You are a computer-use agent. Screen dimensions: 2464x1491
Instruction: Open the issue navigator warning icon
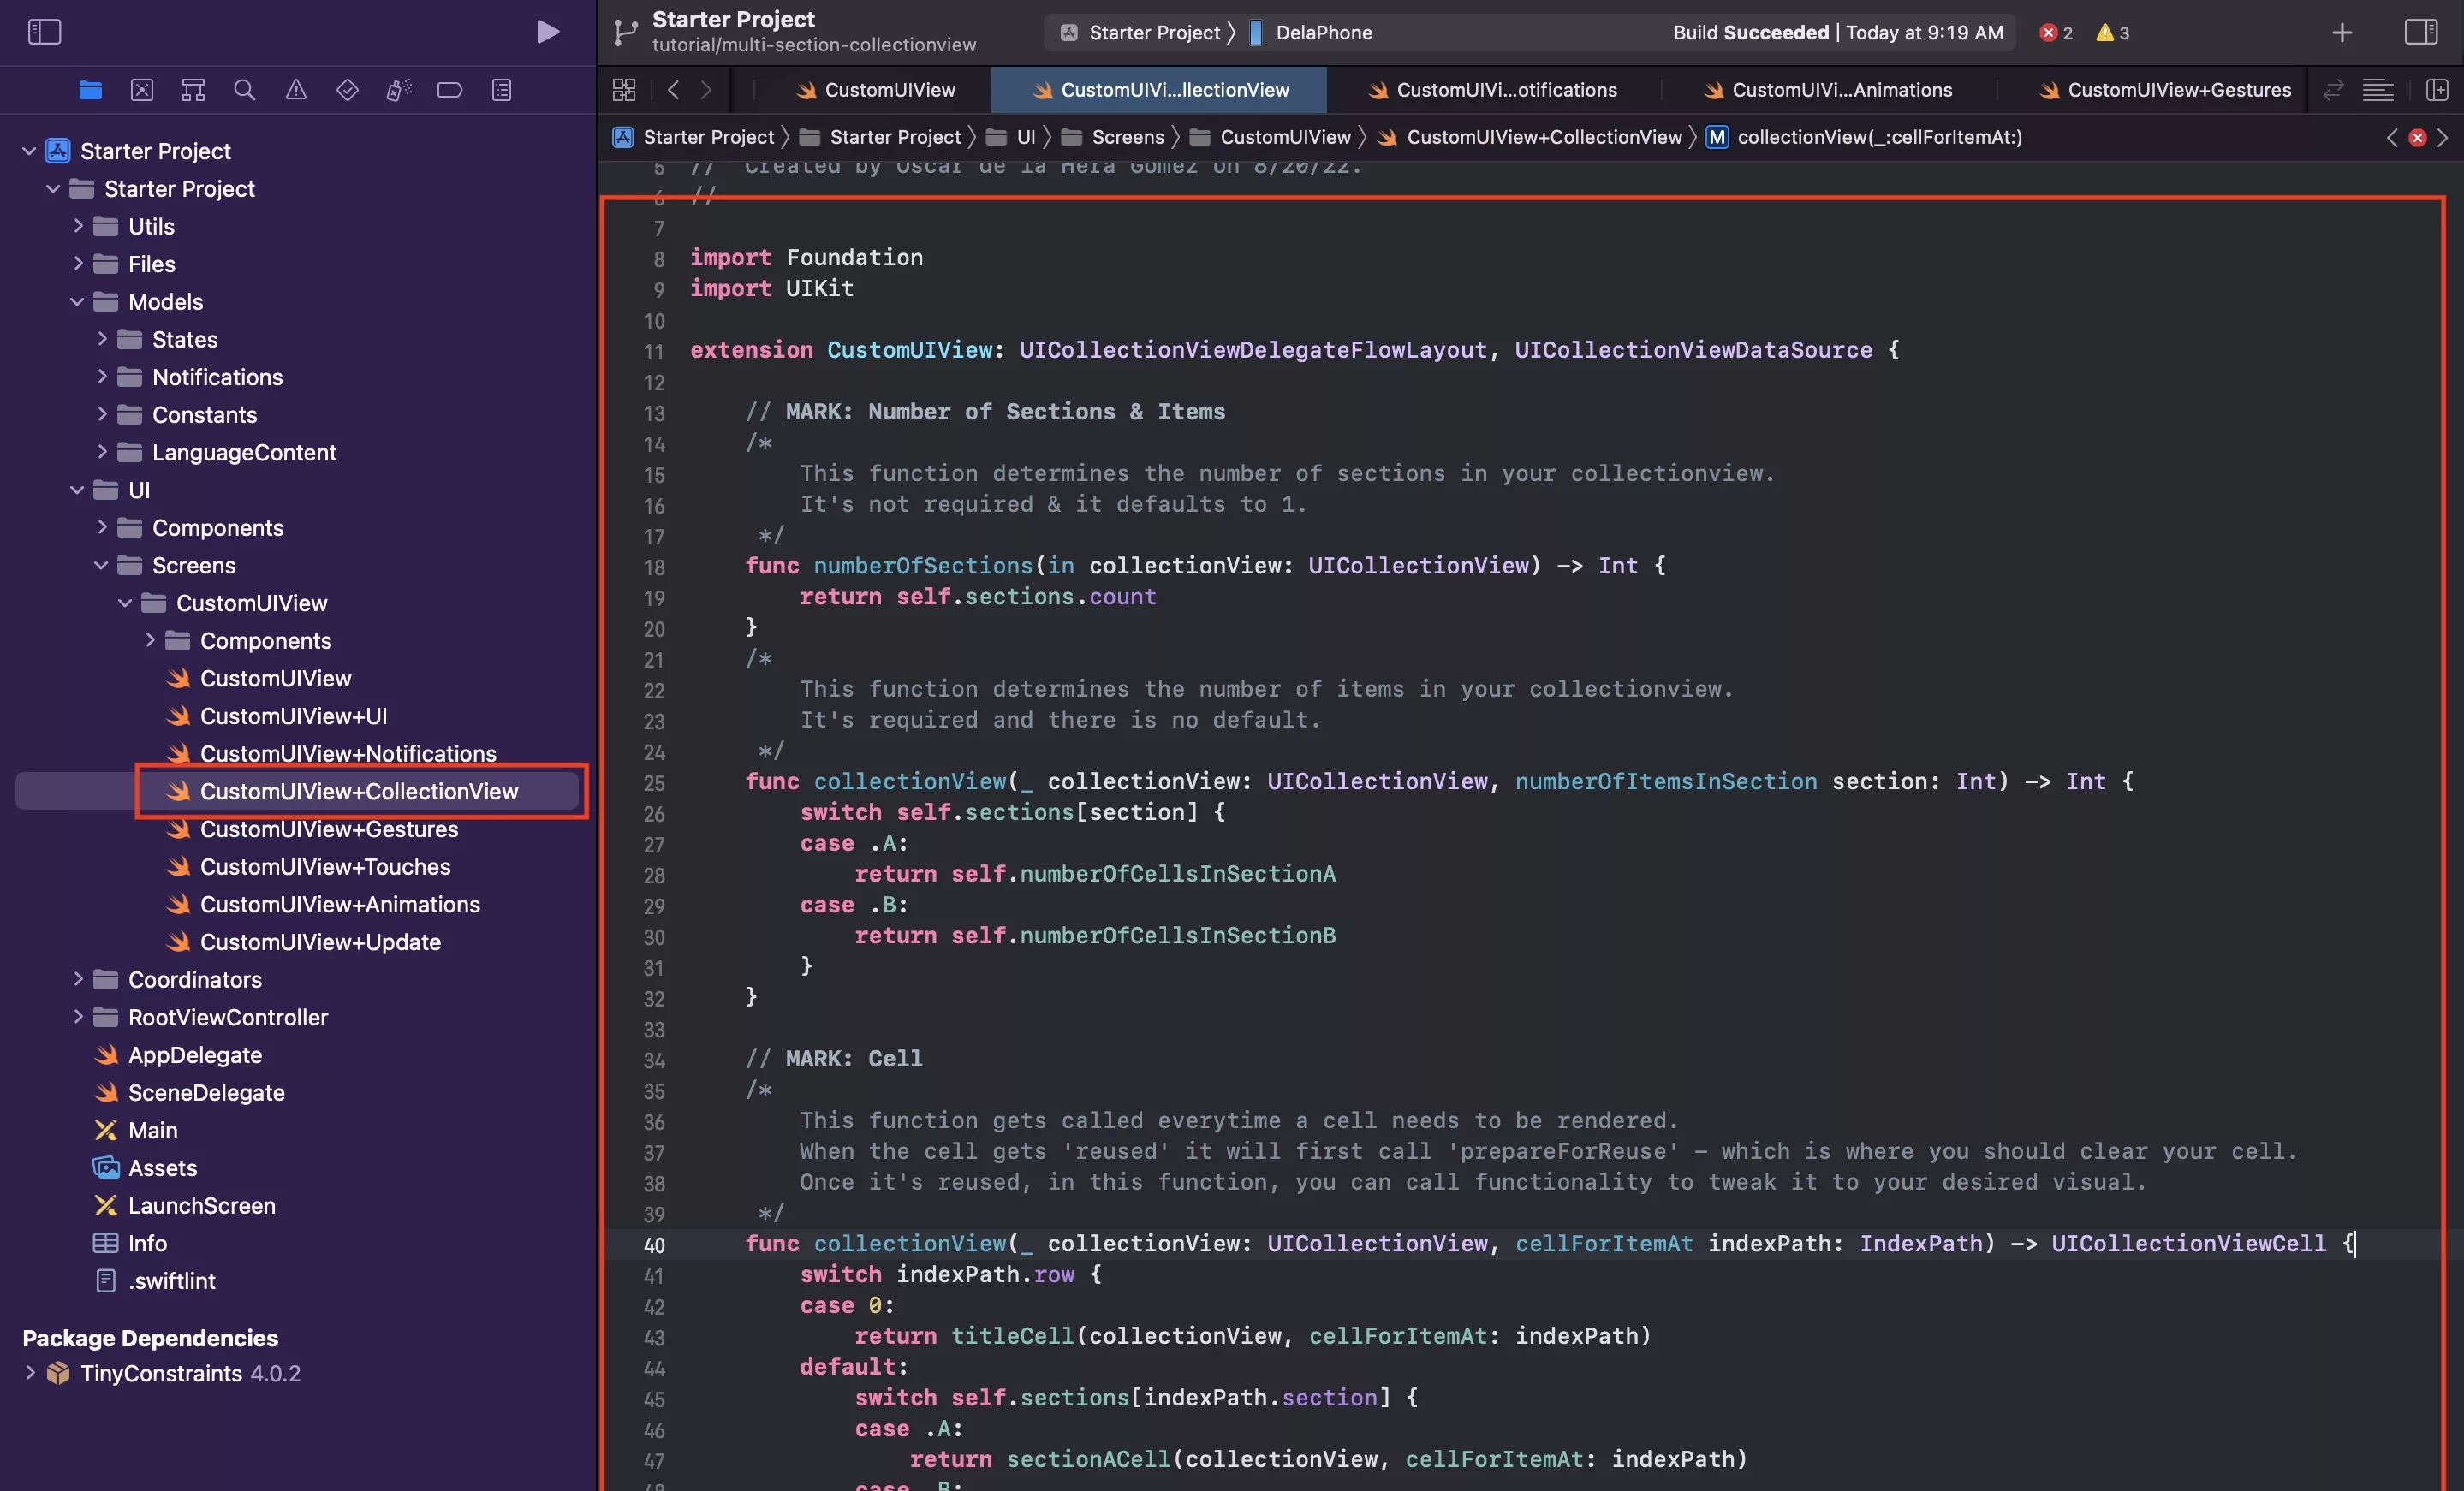click(296, 90)
